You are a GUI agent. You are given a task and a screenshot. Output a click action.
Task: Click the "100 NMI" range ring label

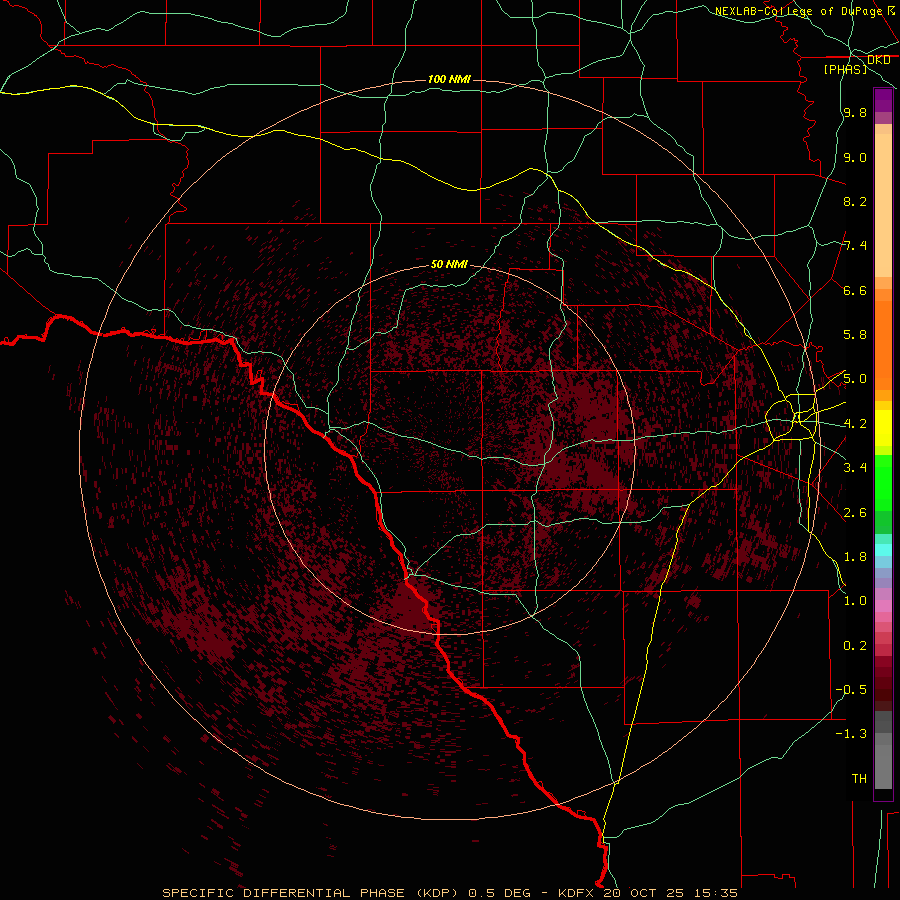coord(449,79)
